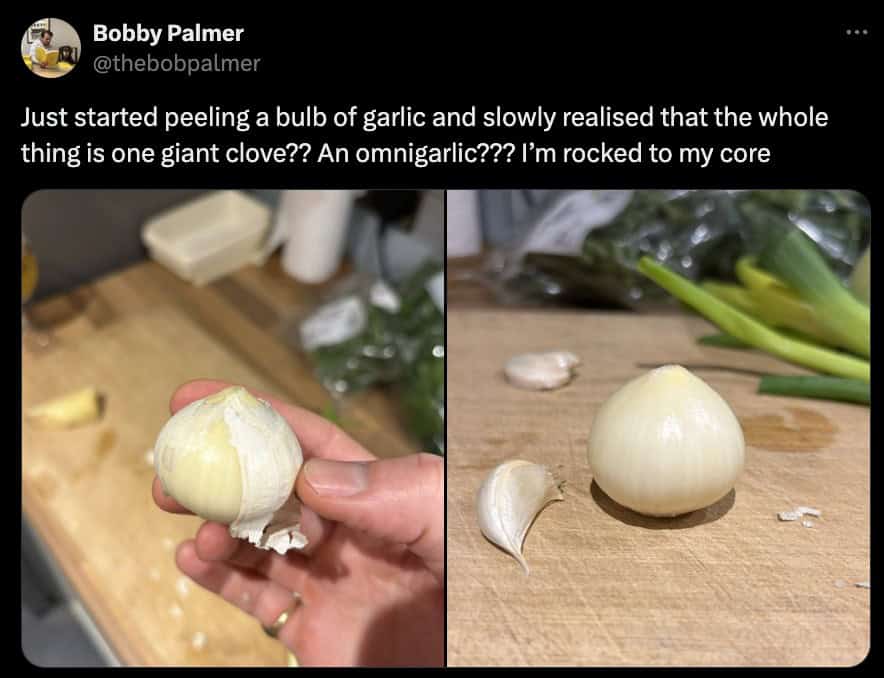Click the white plastic container in left photo
Screen dimensions: 884x678
207,233
